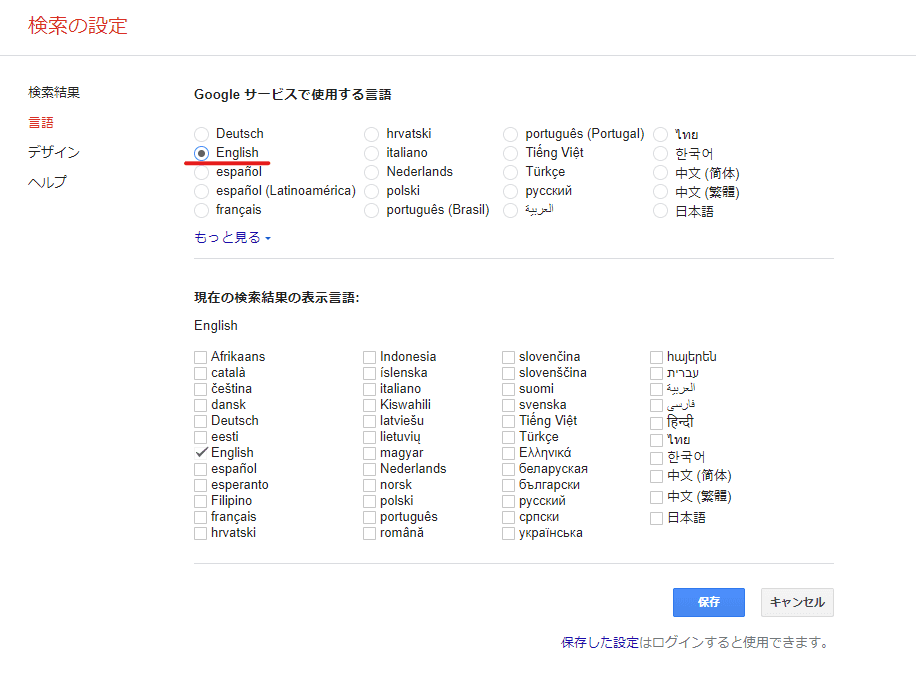Select the Türkçe radio option
Image resolution: width=916 pixels, height=682 pixels.
511,172
